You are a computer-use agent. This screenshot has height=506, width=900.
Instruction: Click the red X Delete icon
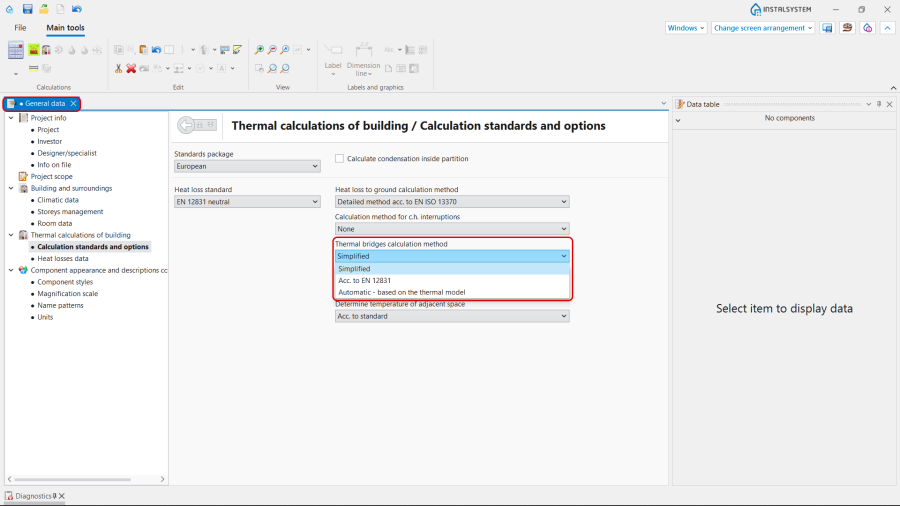[131, 68]
